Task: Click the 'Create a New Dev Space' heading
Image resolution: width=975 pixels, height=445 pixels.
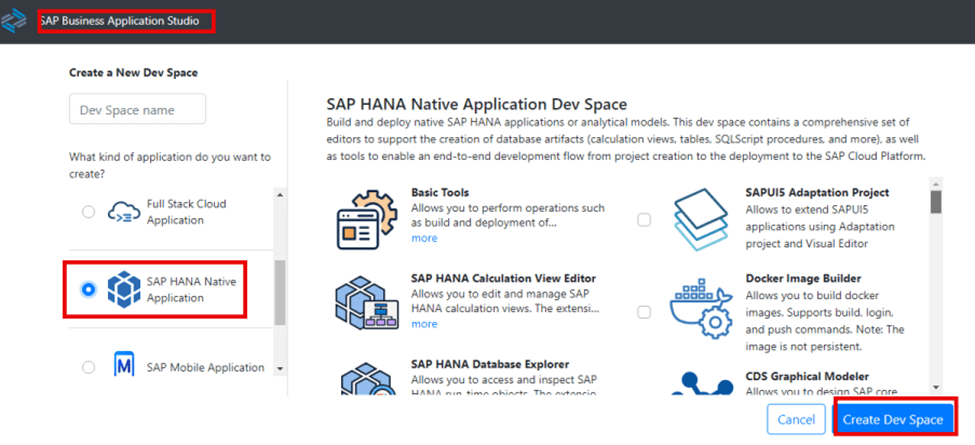Action: tap(133, 73)
